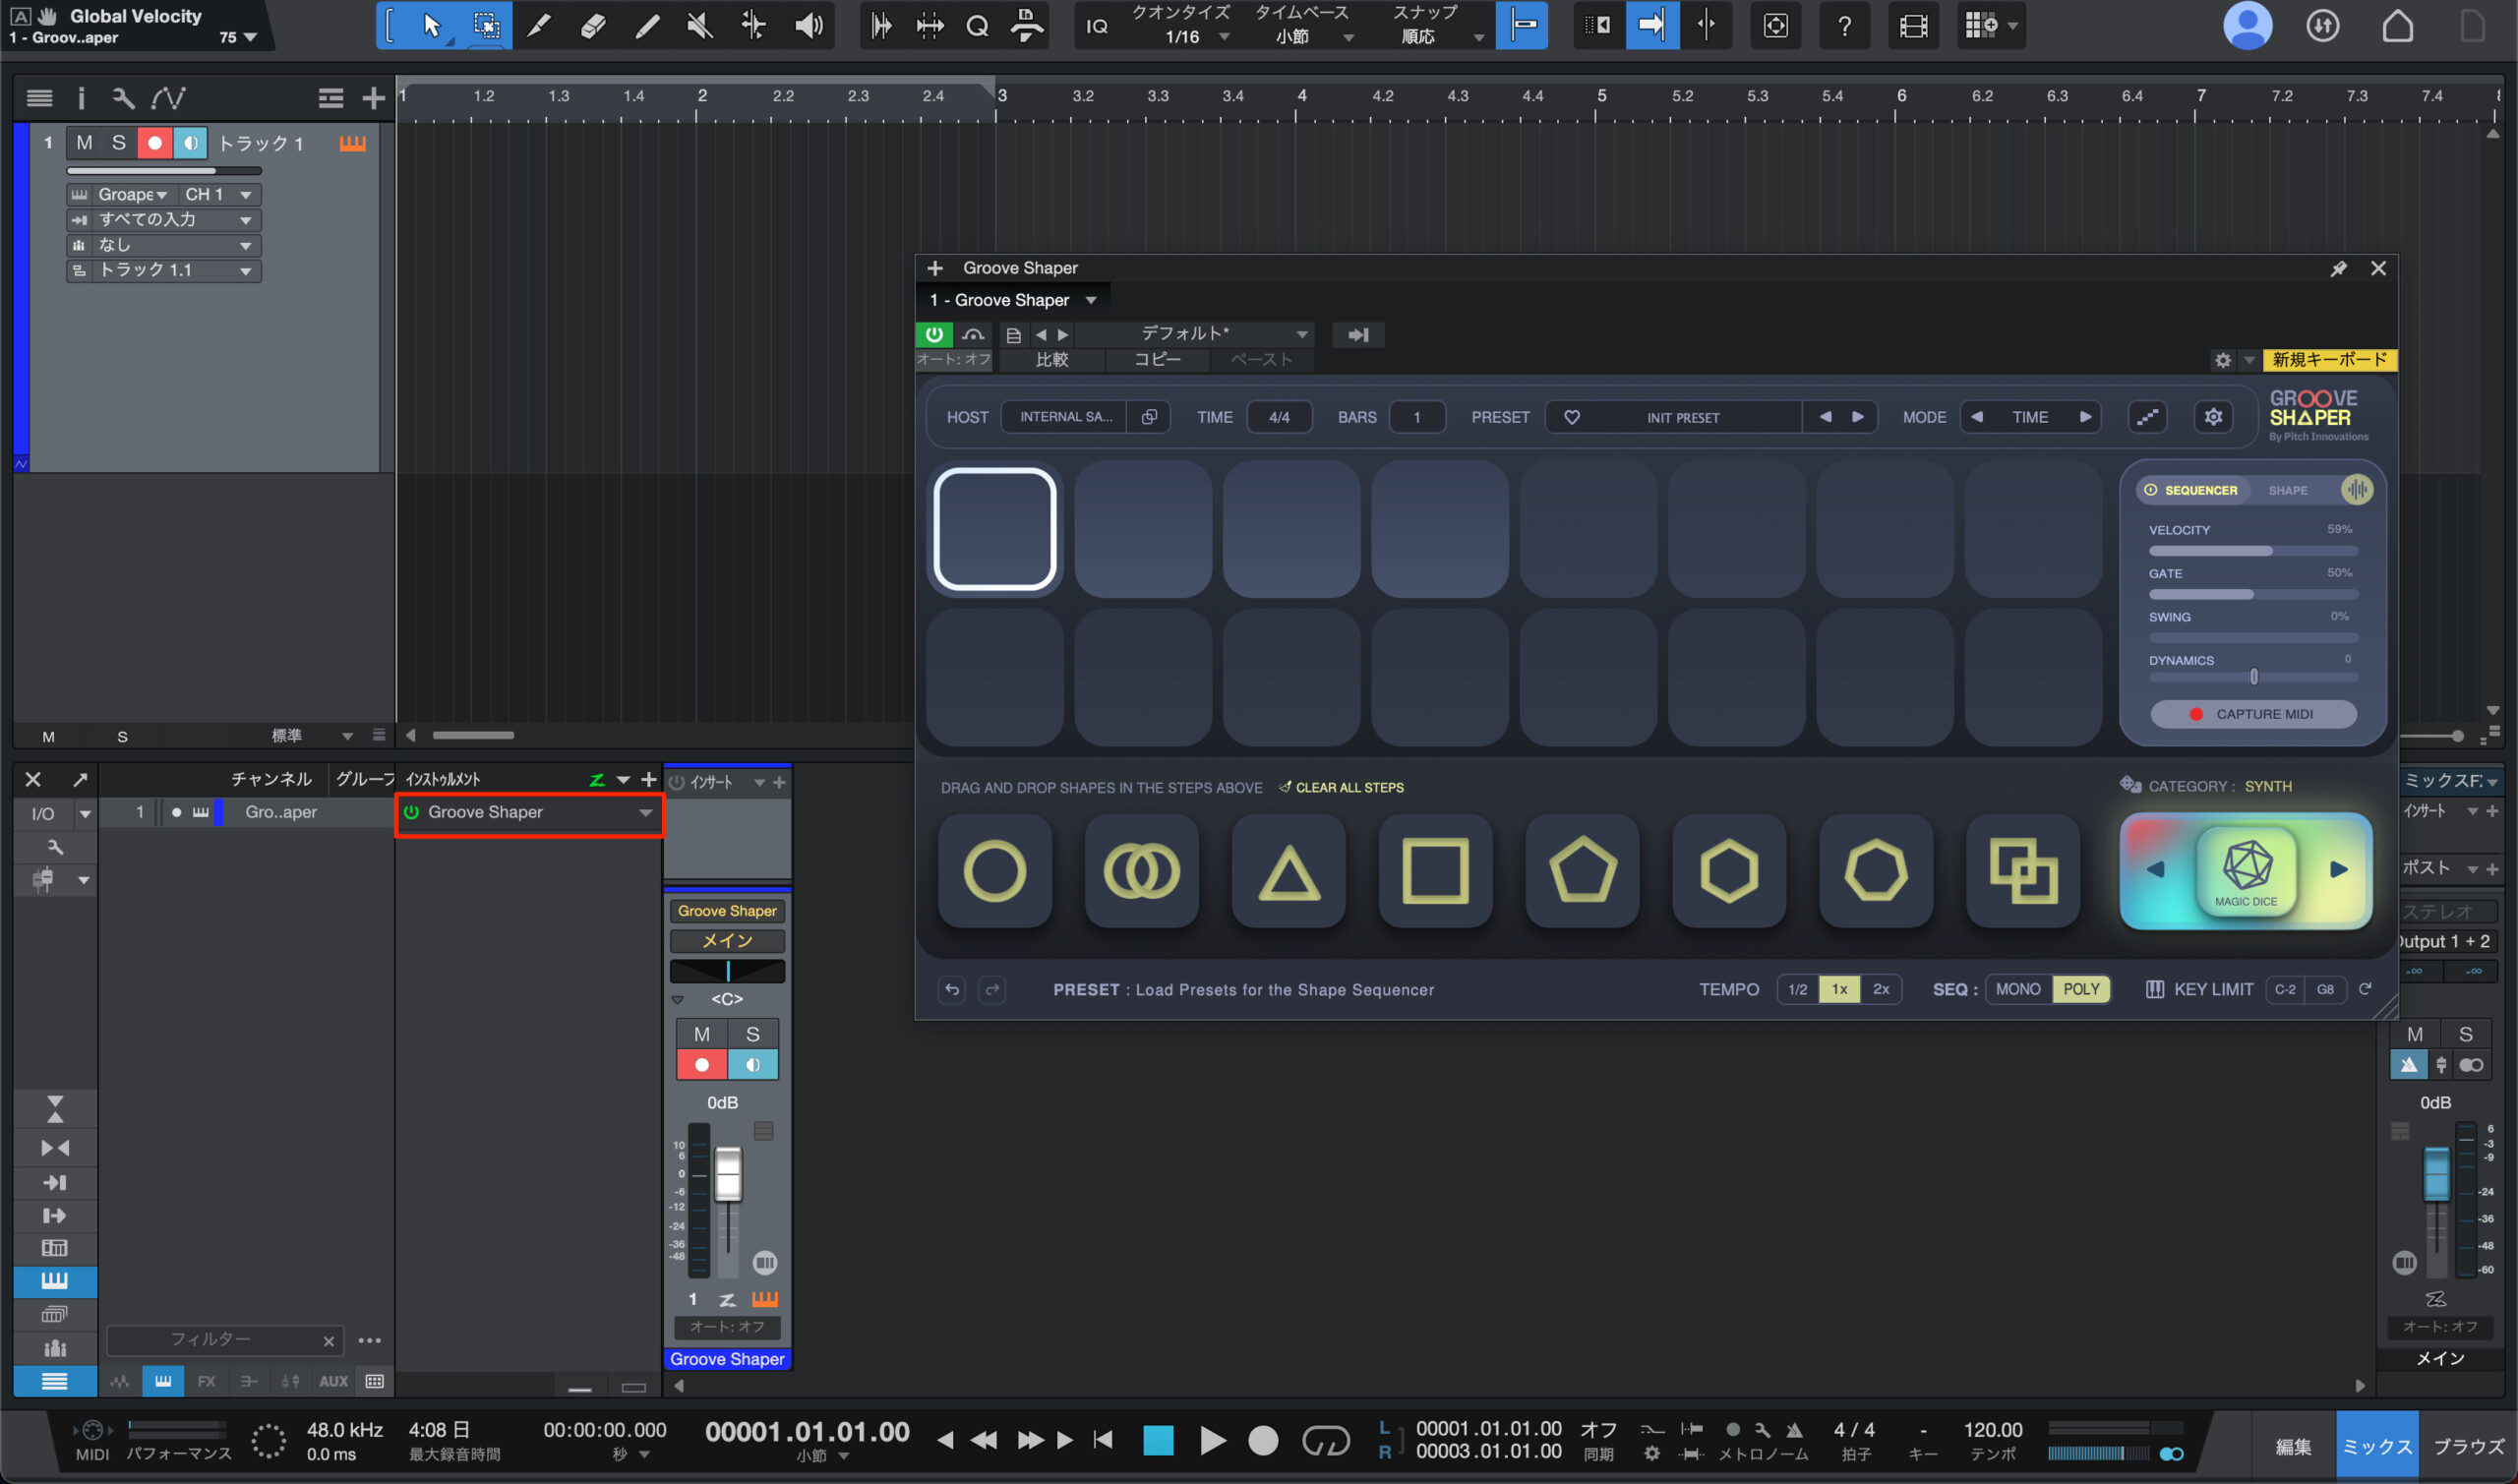2518x1484 pixels.
Task: Roll the Magic Dice
Action: coord(2246,870)
